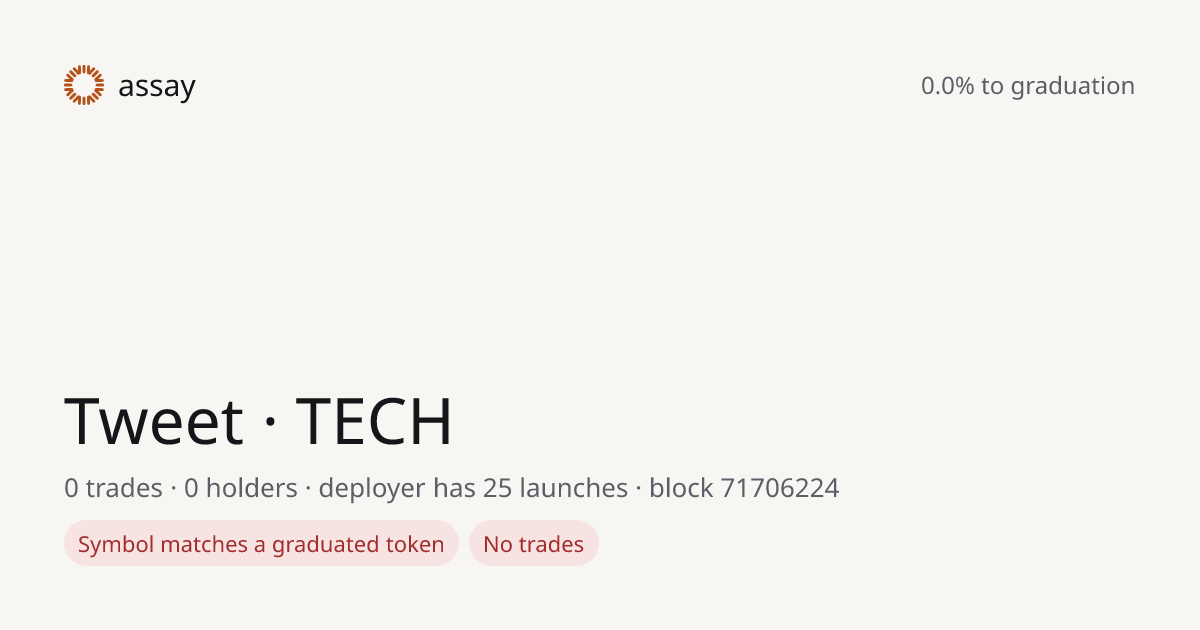Screen dimensions: 1200x630
Task: Click the dot separator between Tweet and TECH
Action: point(269,423)
